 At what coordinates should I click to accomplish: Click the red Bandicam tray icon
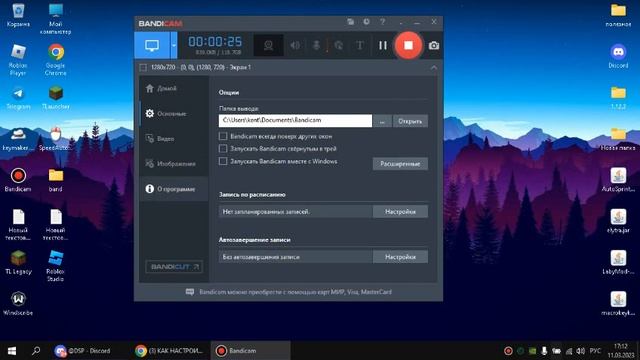508,351
